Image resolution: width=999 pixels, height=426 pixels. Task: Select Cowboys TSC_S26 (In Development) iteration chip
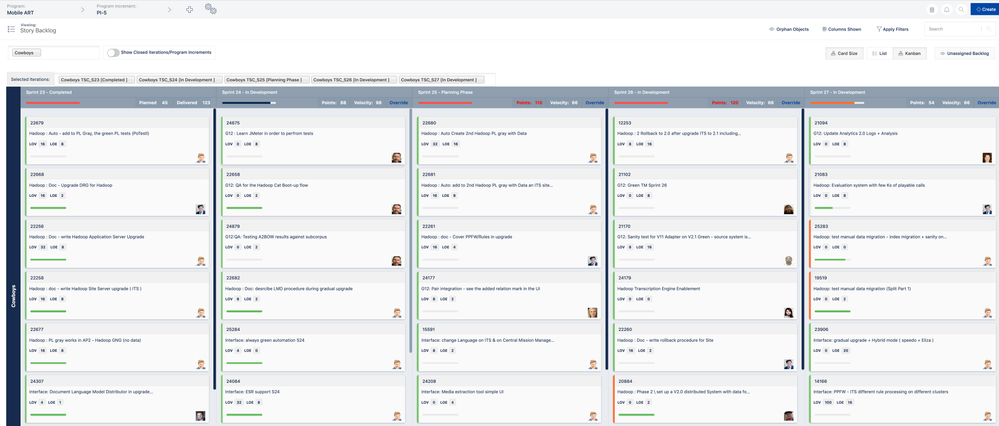tap(354, 80)
